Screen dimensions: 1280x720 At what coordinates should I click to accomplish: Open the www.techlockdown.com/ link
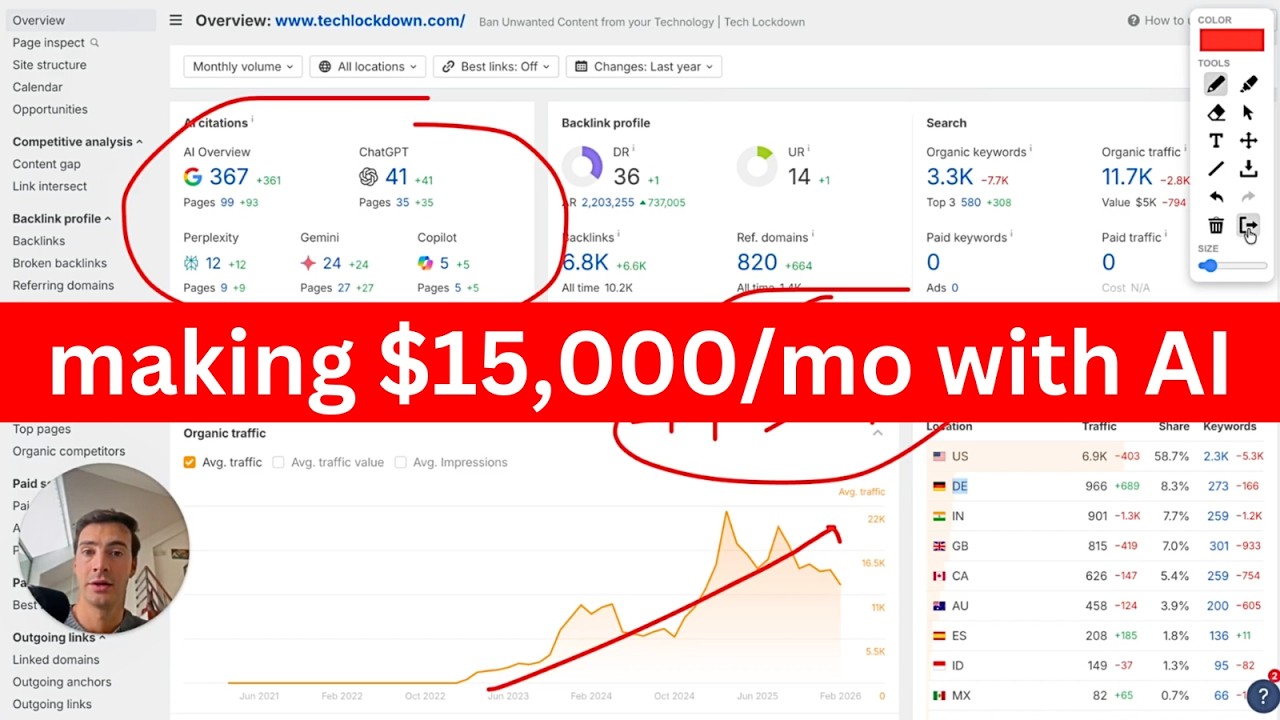(370, 20)
